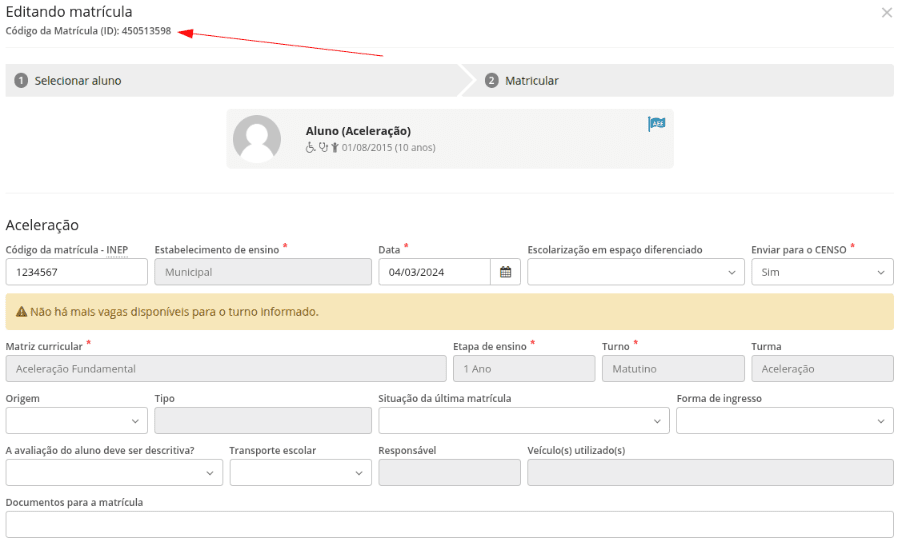Open Escolarização em espaço diferenciado dropdown
This screenshot has height=543, width=899.
click(635, 272)
